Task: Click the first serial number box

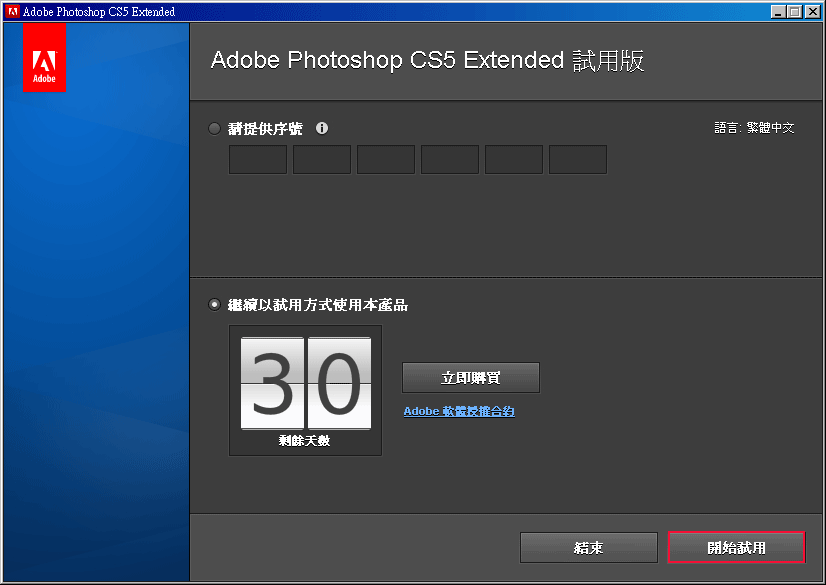Action: pos(258,160)
